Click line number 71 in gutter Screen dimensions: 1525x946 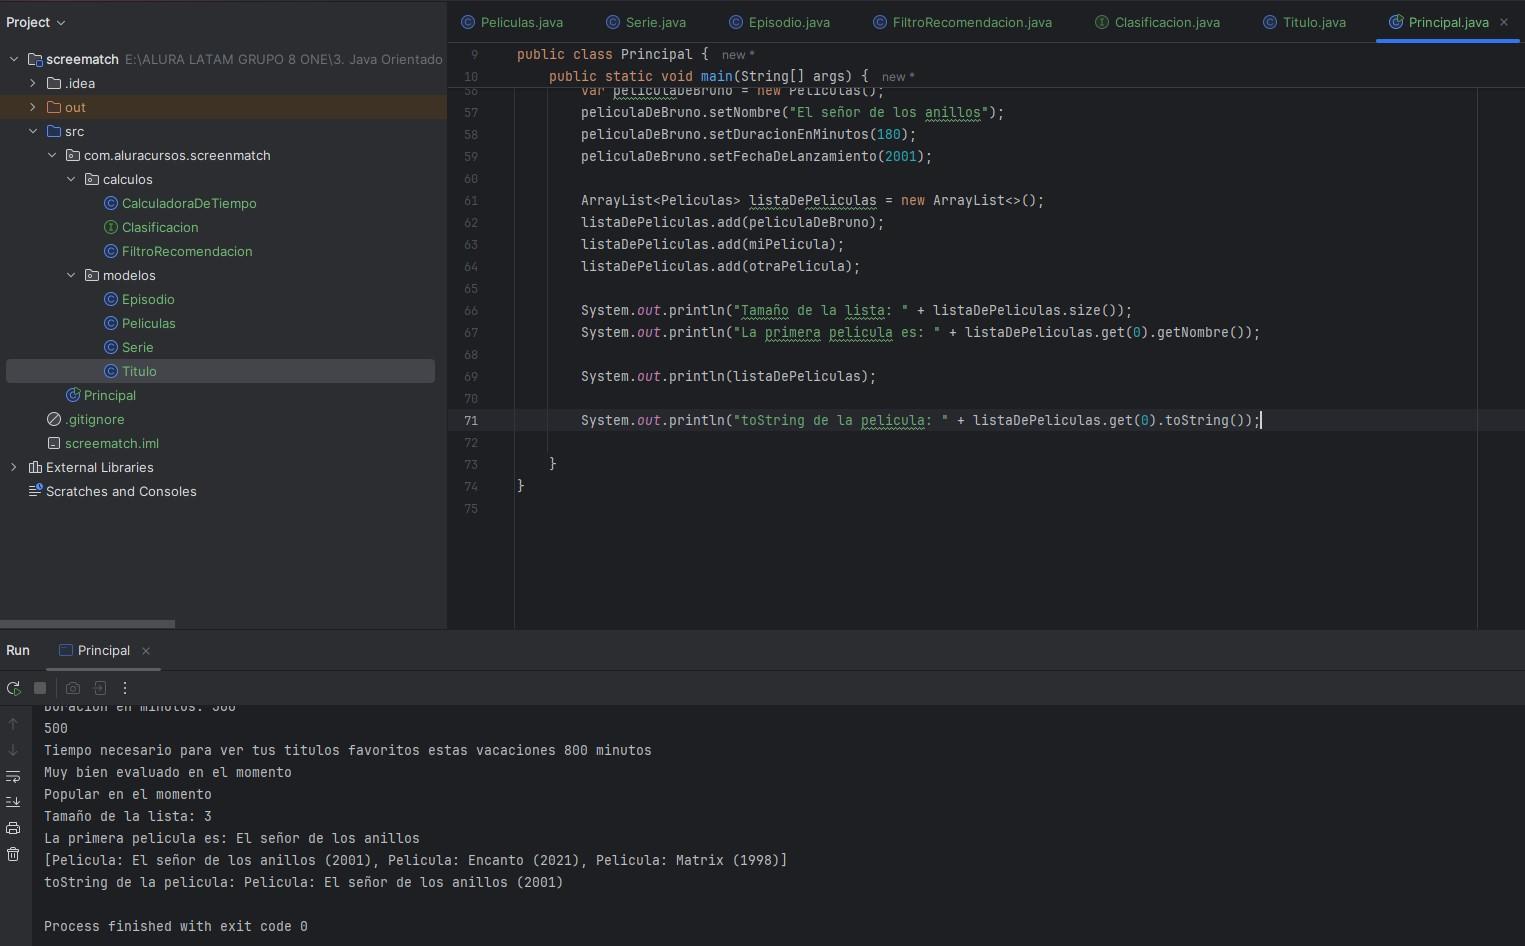[x=470, y=420]
